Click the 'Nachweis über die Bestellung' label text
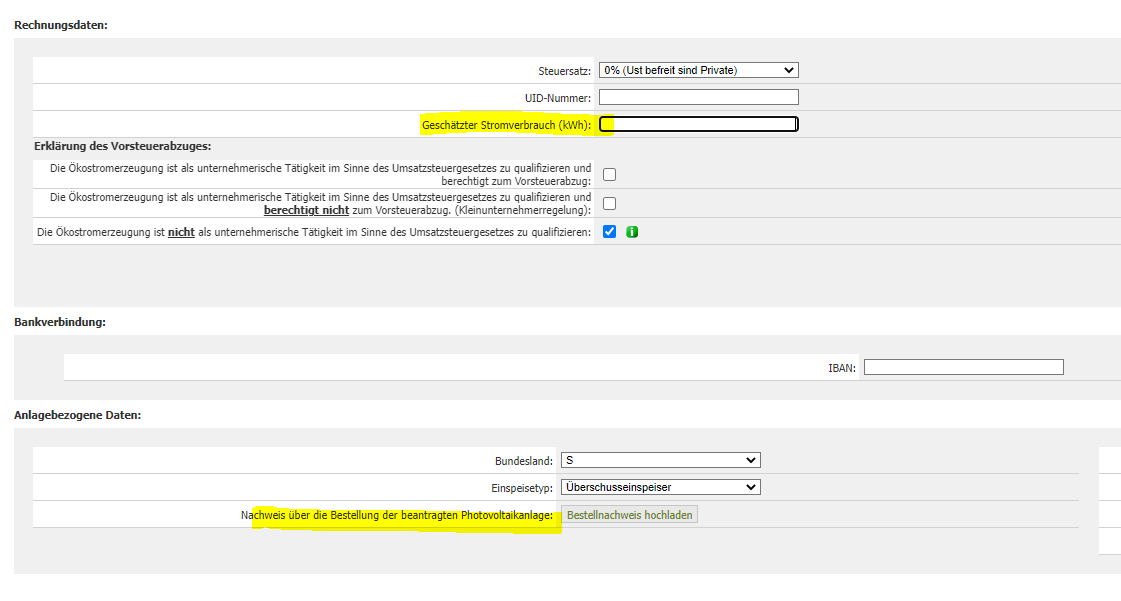The width and height of the screenshot is (1121, 601). 397,515
